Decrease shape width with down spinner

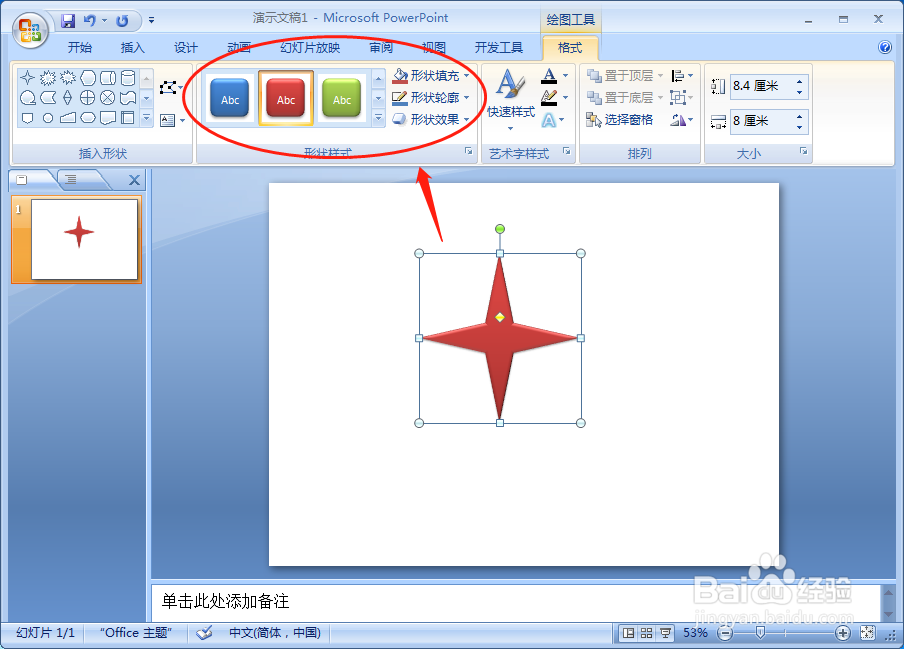click(x=800, y=127)
